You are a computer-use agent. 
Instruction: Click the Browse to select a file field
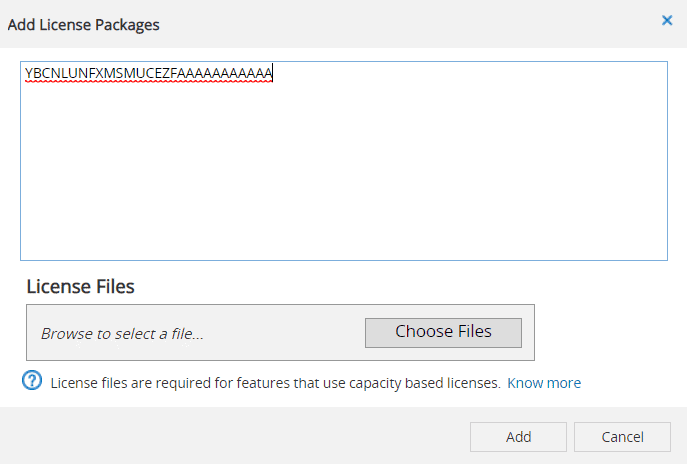tap(195, 333)
